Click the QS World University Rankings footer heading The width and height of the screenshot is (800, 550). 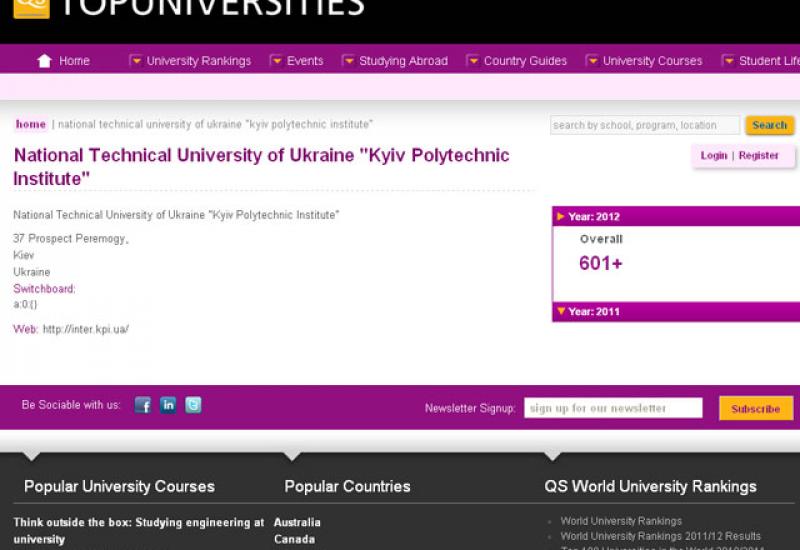[x=651, y=486]
